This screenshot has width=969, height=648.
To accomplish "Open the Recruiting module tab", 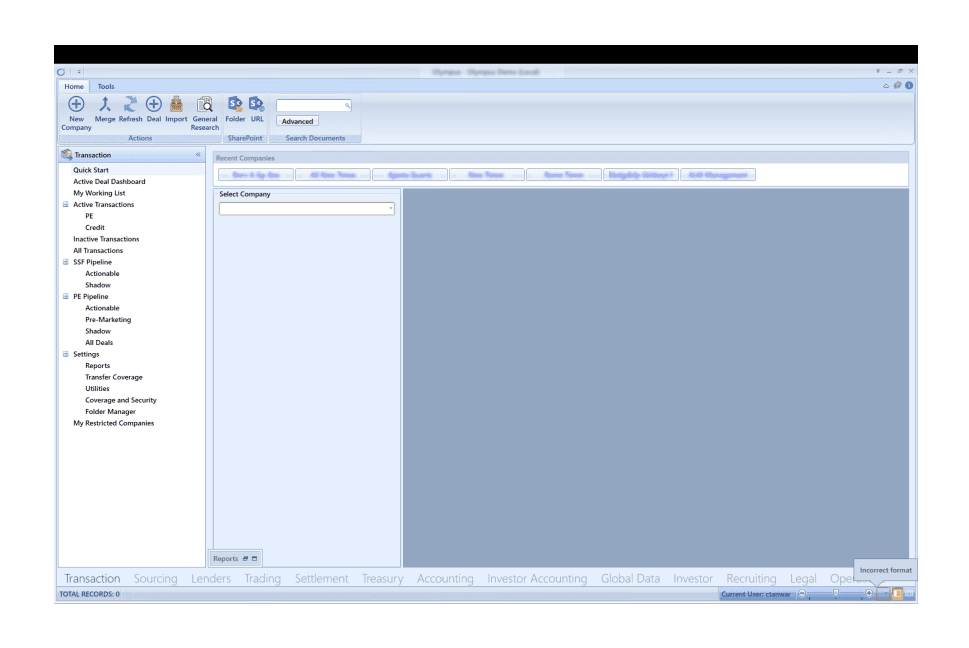I will 751,579.
